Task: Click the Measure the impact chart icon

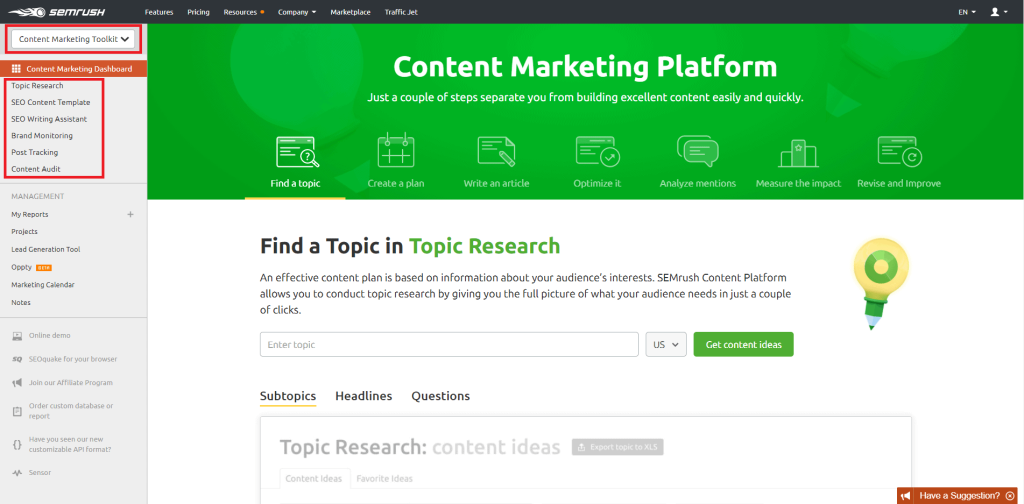Action: [x=798, y=153]
